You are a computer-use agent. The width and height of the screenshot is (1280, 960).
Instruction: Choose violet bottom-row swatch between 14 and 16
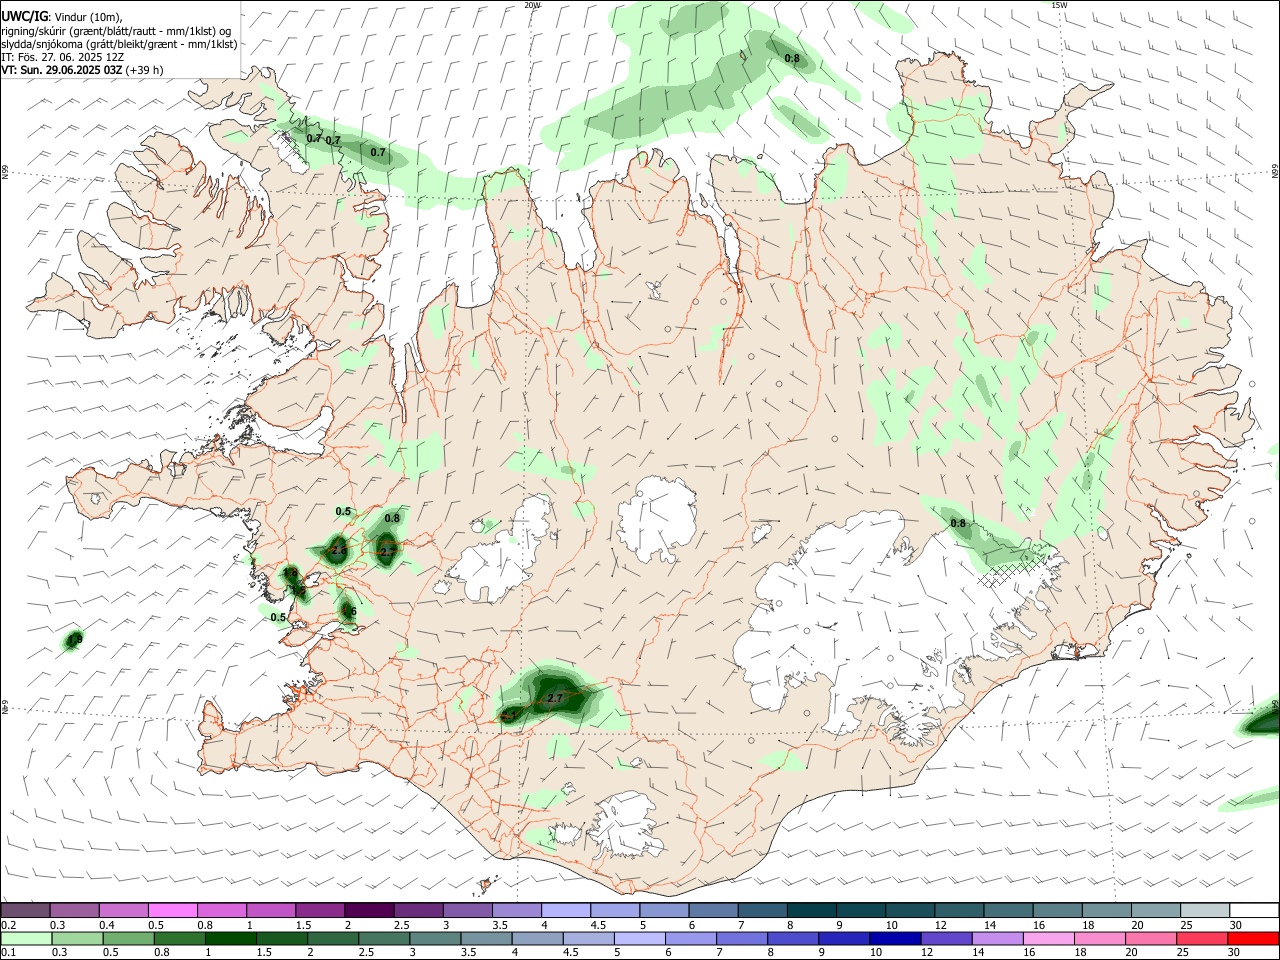click(998, 939)
